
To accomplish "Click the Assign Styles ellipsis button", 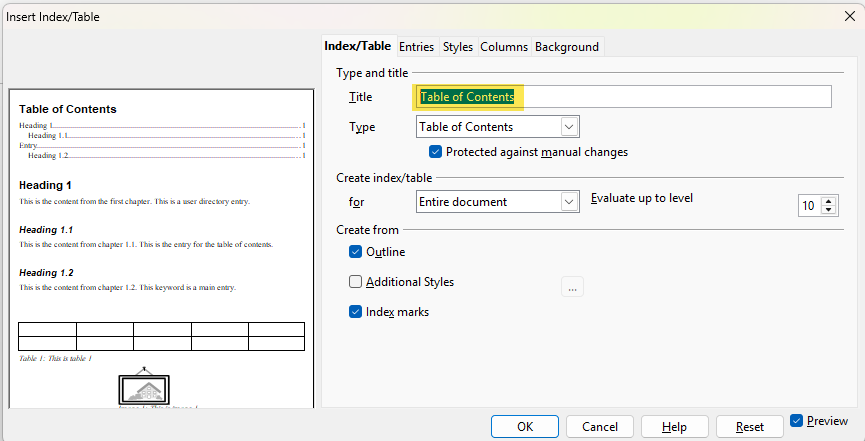I will [x=572, y=288].
